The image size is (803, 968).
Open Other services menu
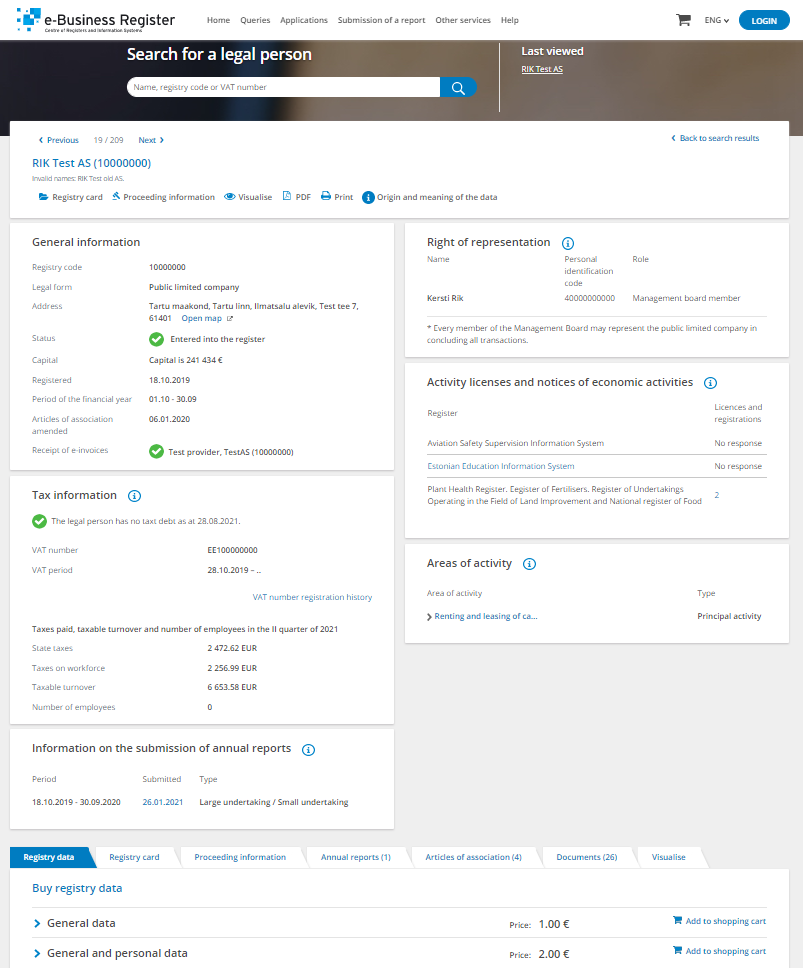463,20
